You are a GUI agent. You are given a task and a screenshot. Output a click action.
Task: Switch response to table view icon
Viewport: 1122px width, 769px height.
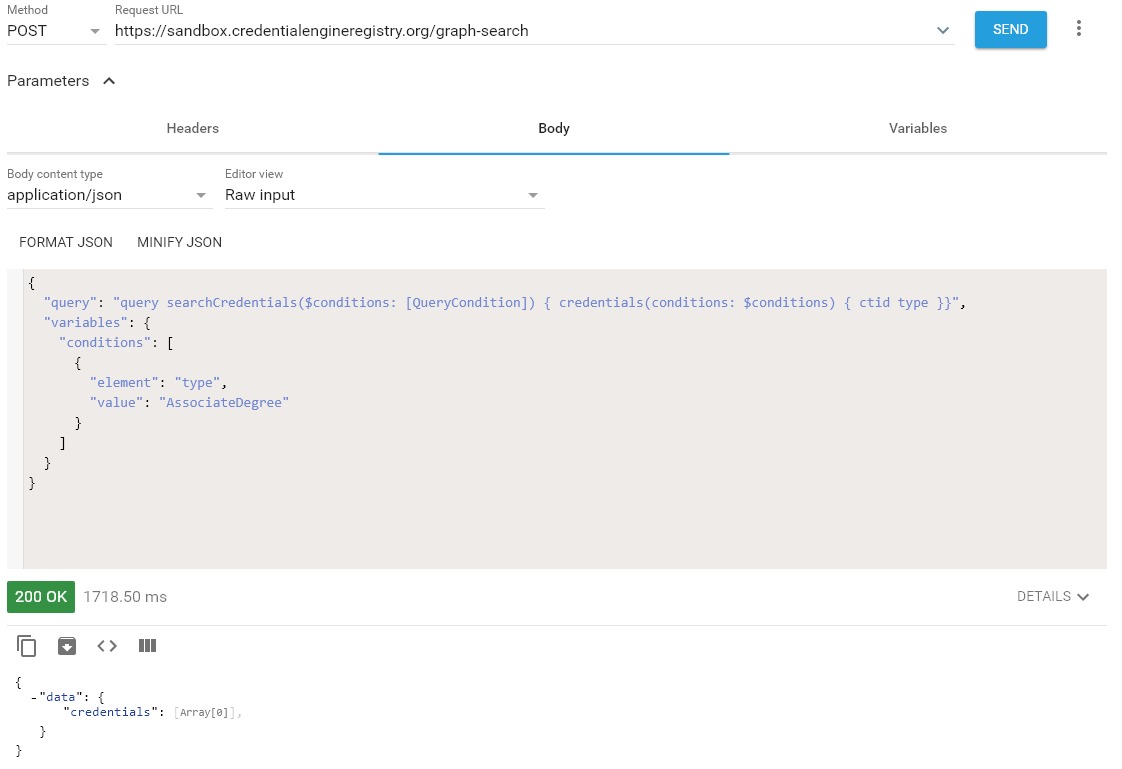(x=147, y=645)
